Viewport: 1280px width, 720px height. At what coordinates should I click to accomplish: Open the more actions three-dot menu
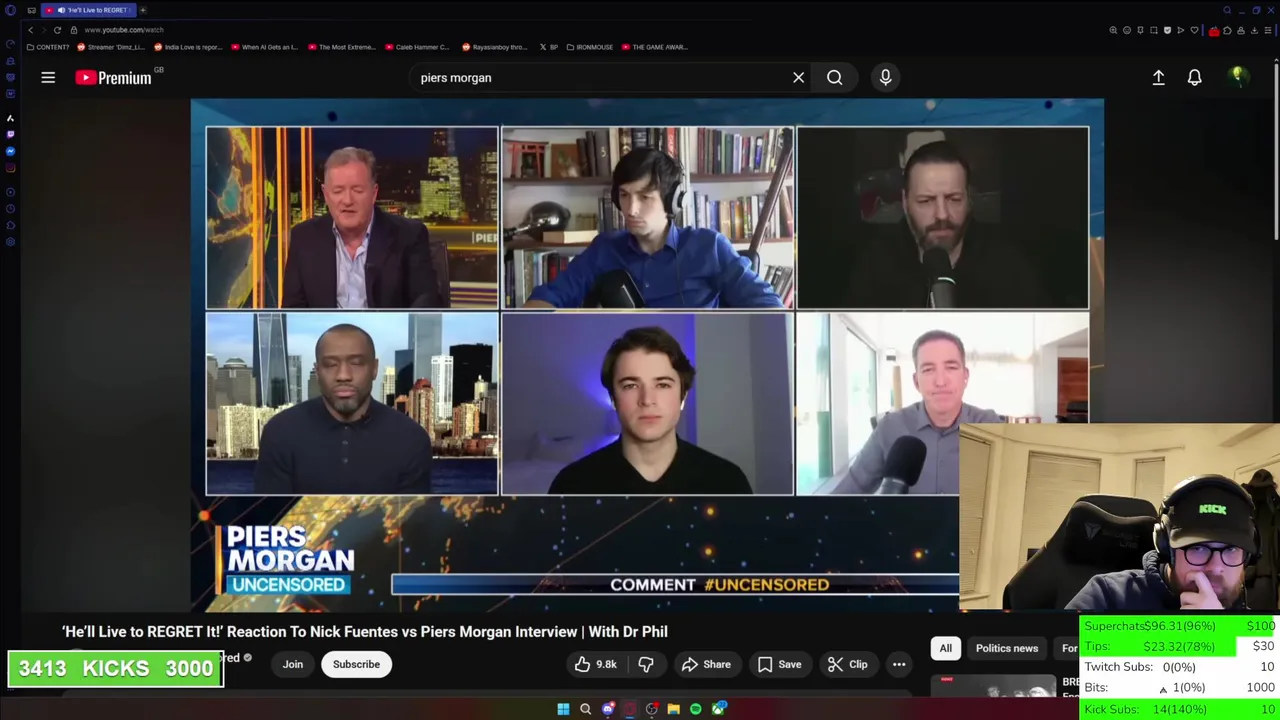[x=899, y=664]
